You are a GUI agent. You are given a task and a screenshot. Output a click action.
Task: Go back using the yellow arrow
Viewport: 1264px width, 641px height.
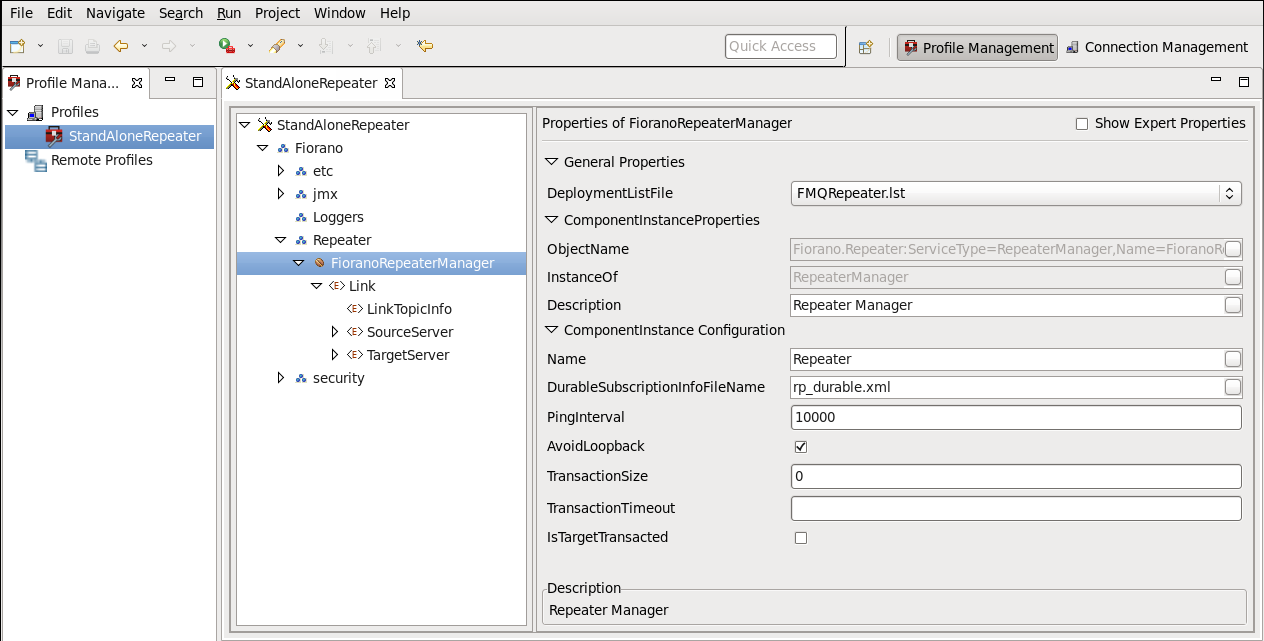pyautogui.click(x=121, y=46)
